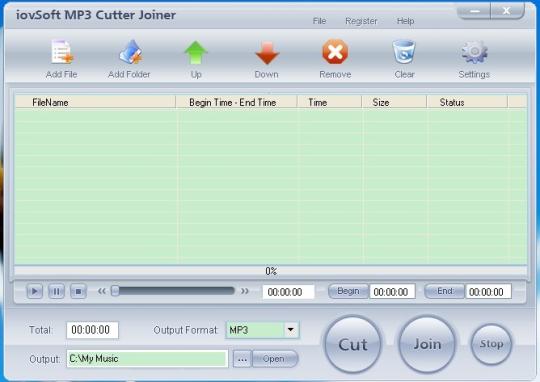Open Settings gear icon
Image resolution: width=540 pixels, height=382 pixels.
click(474, 52)
